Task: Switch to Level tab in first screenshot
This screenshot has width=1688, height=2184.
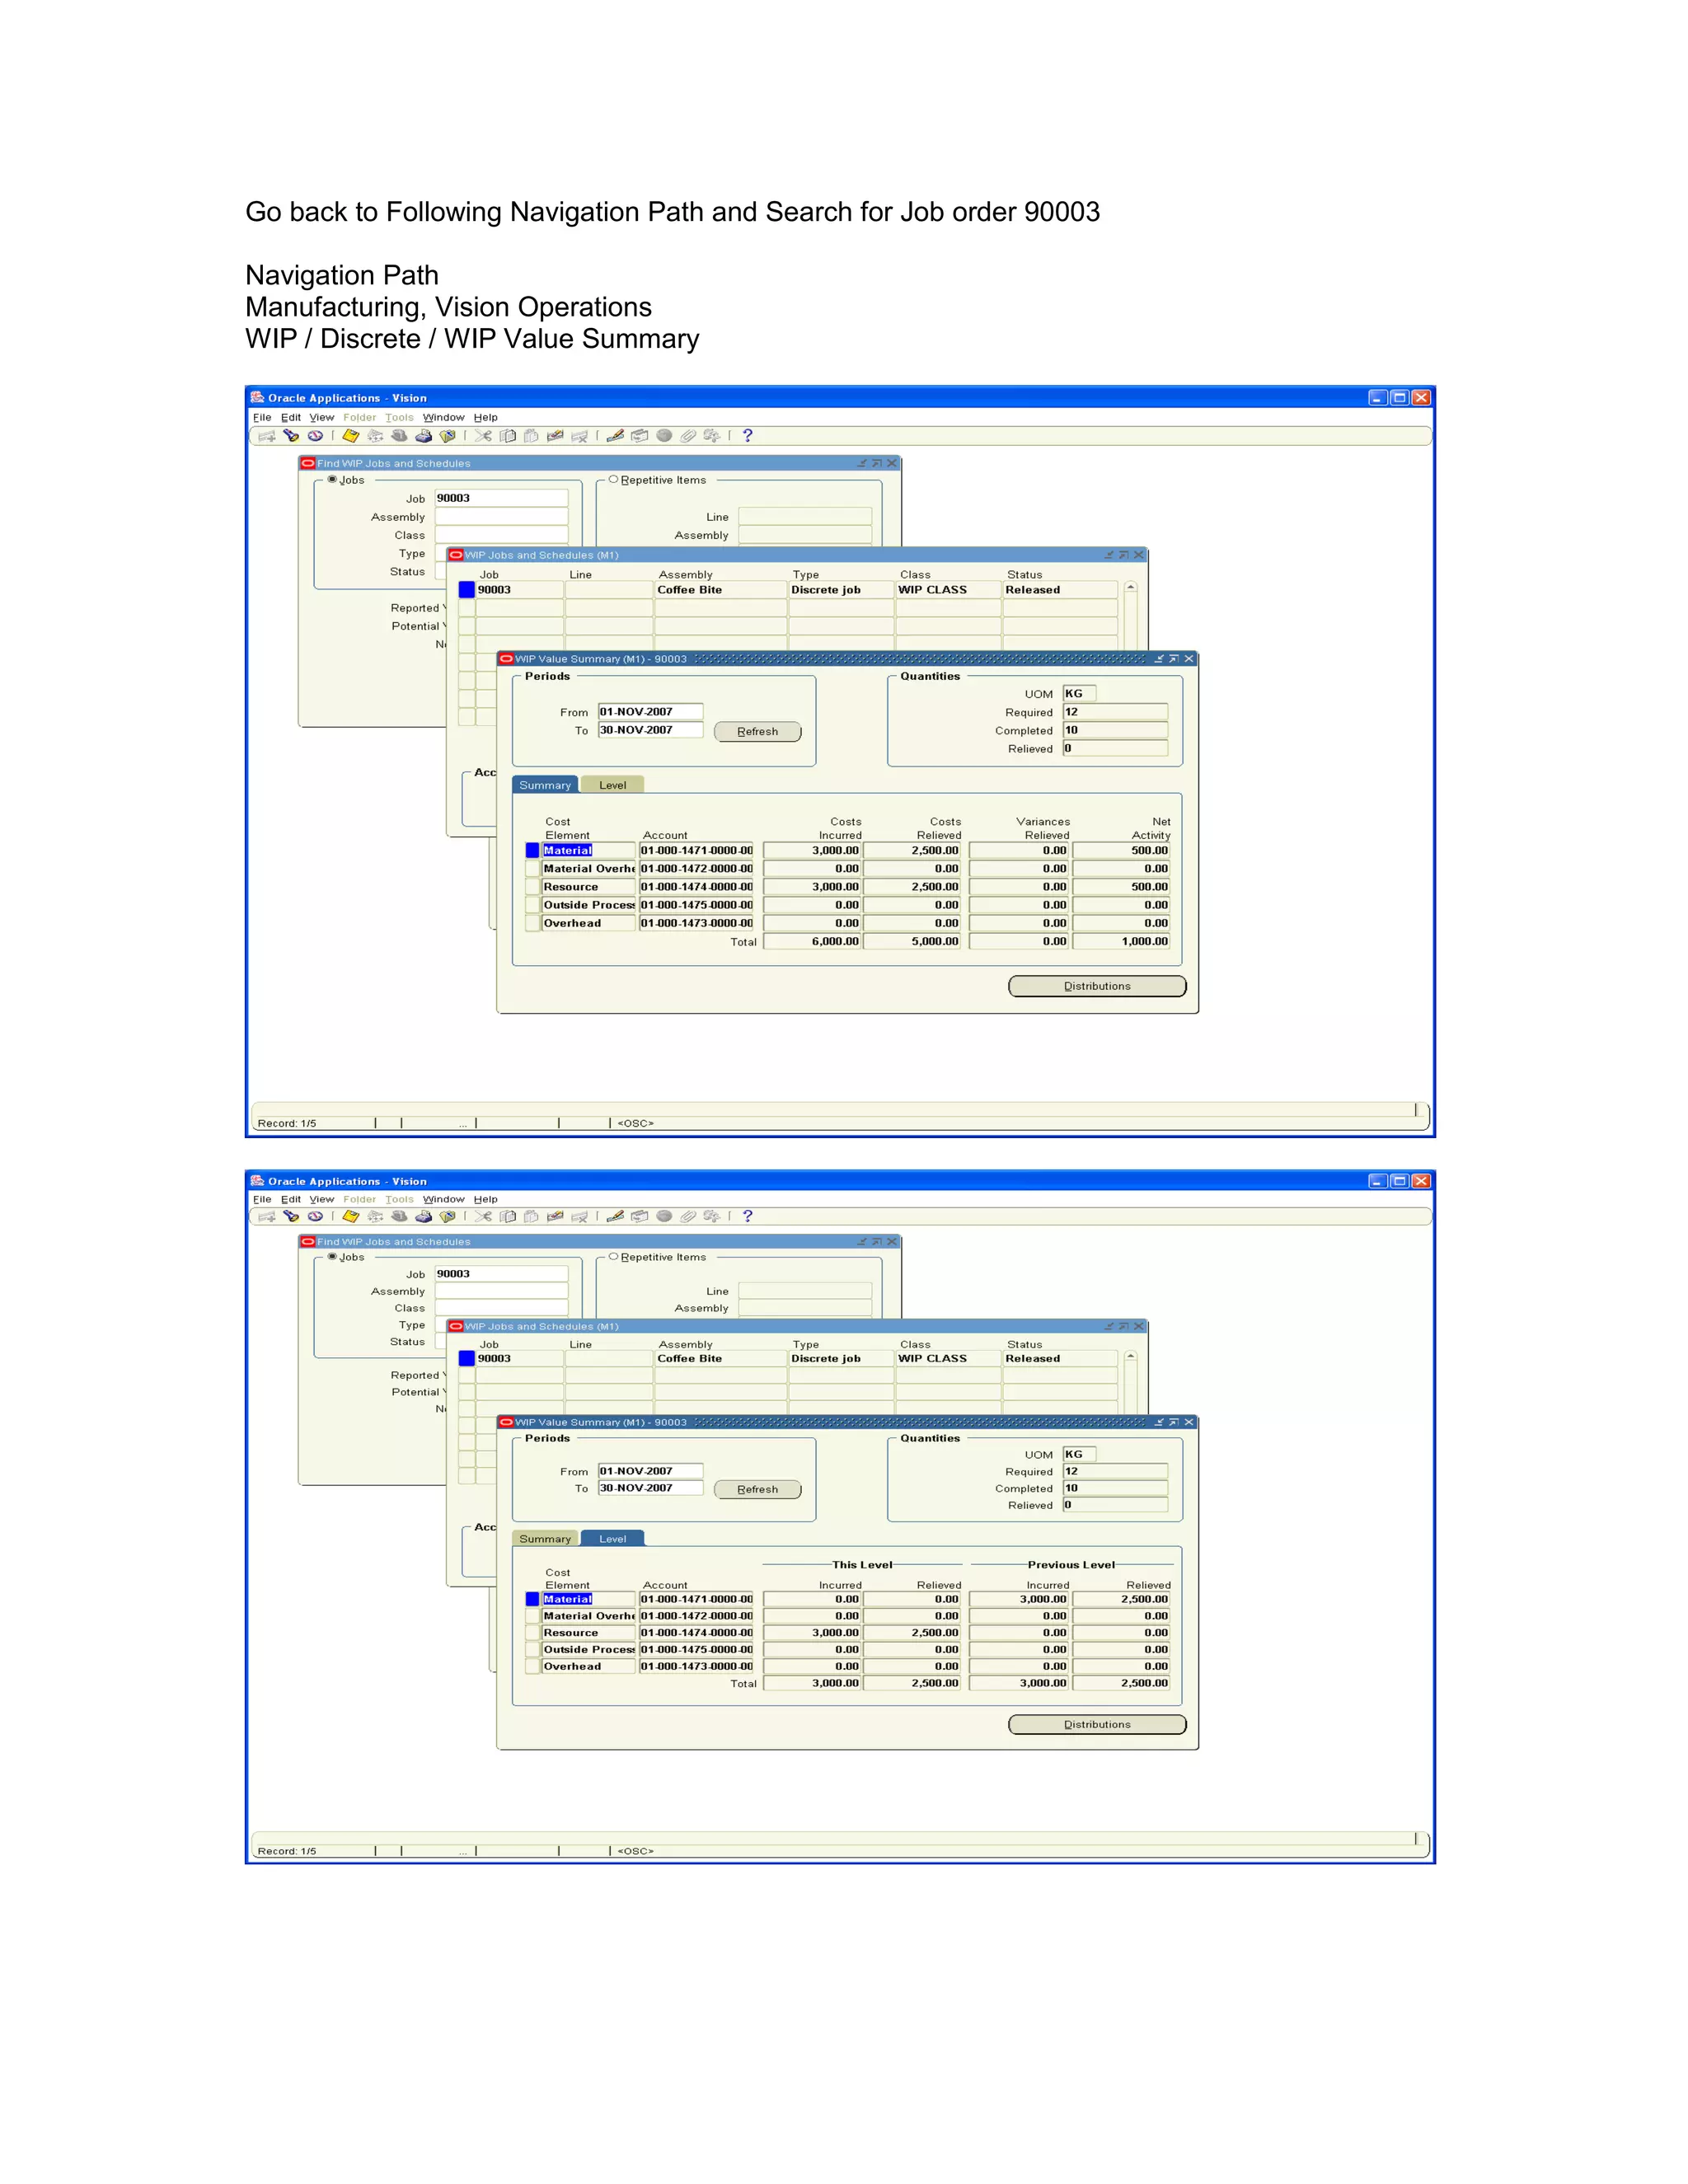Action: (x=613, y=785)
